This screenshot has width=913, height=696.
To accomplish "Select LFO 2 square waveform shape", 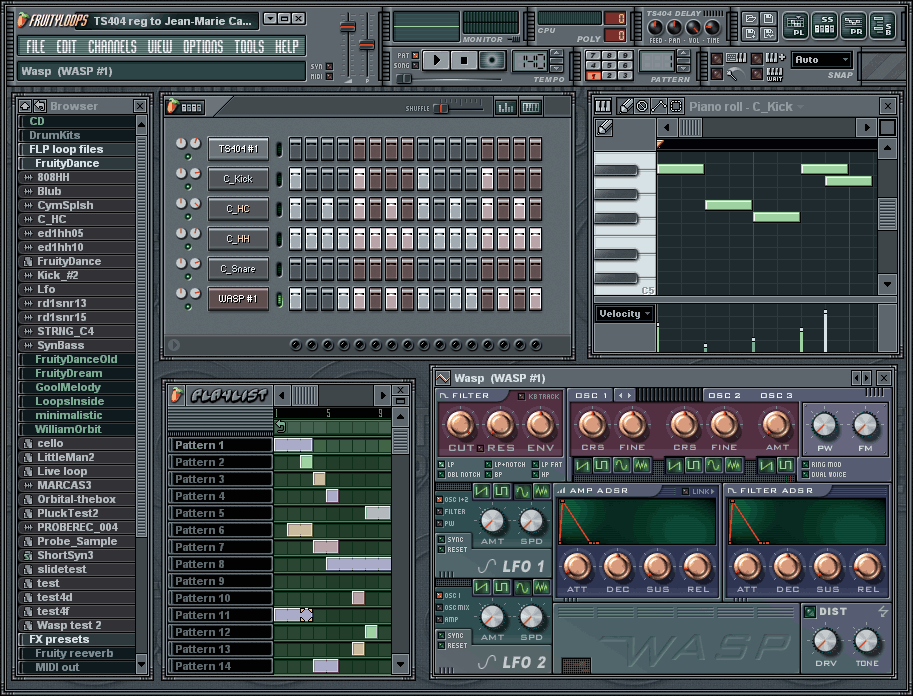I will (501, 587).
